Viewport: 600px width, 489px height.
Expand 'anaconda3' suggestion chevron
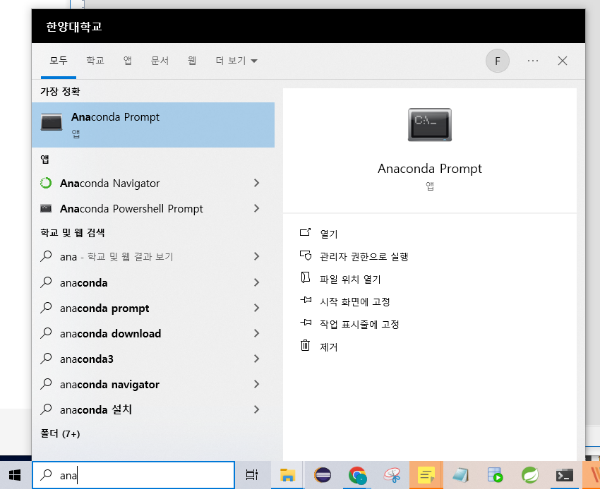(x=256, y=359)
